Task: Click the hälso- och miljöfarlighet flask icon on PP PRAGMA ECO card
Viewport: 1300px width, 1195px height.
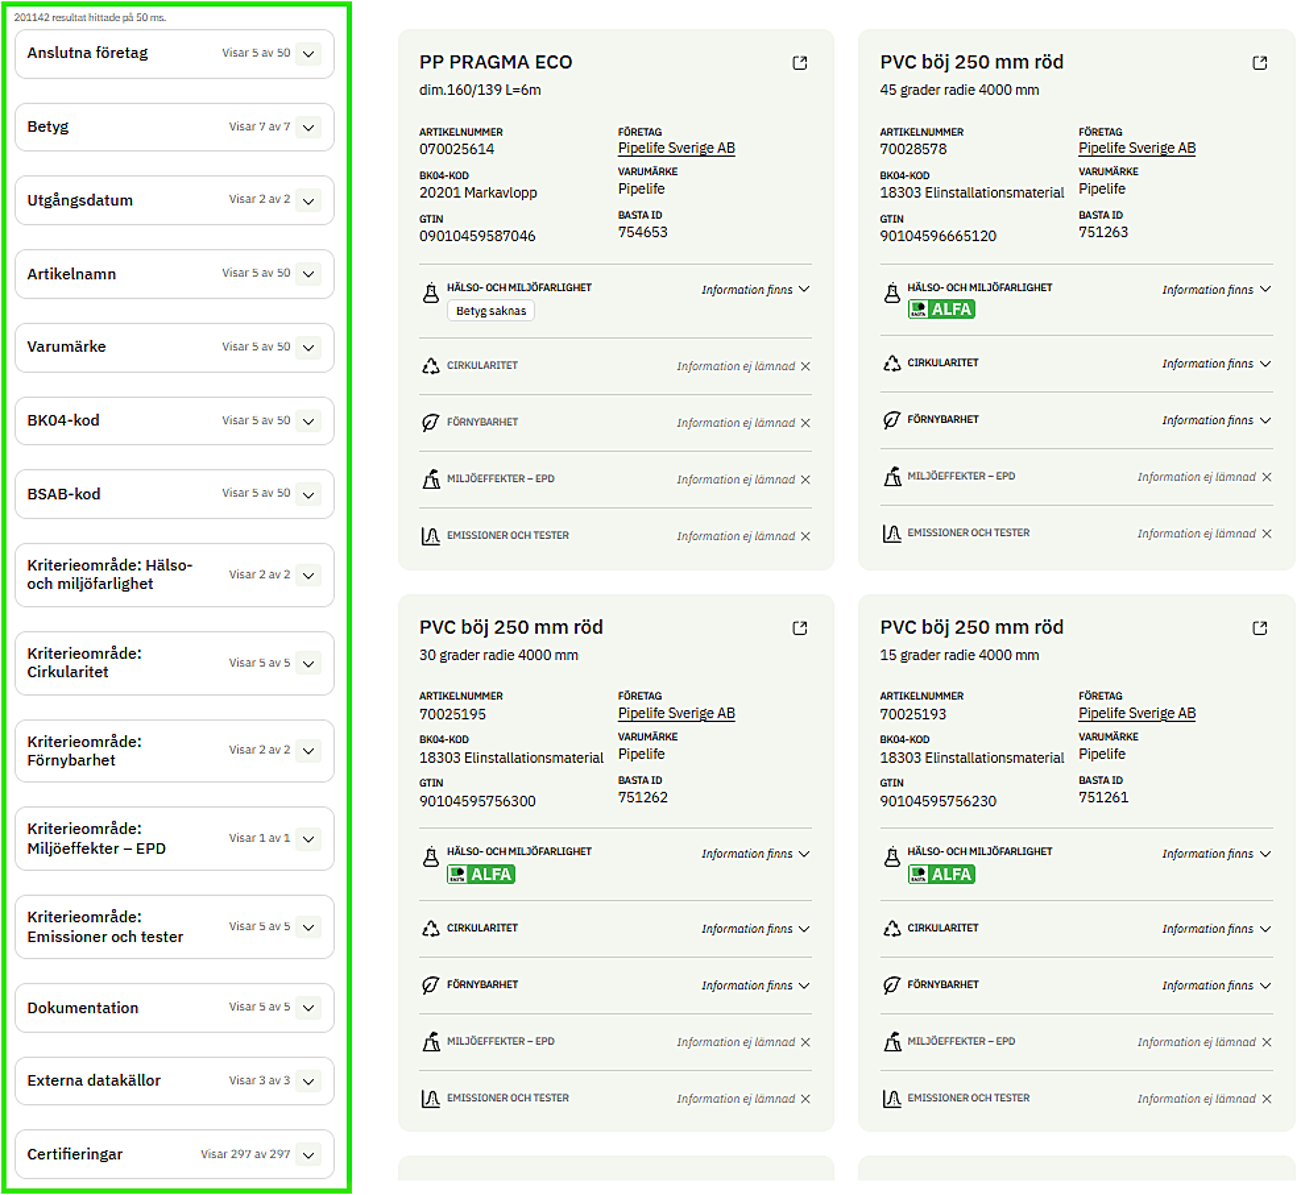Action: (431, 293)
